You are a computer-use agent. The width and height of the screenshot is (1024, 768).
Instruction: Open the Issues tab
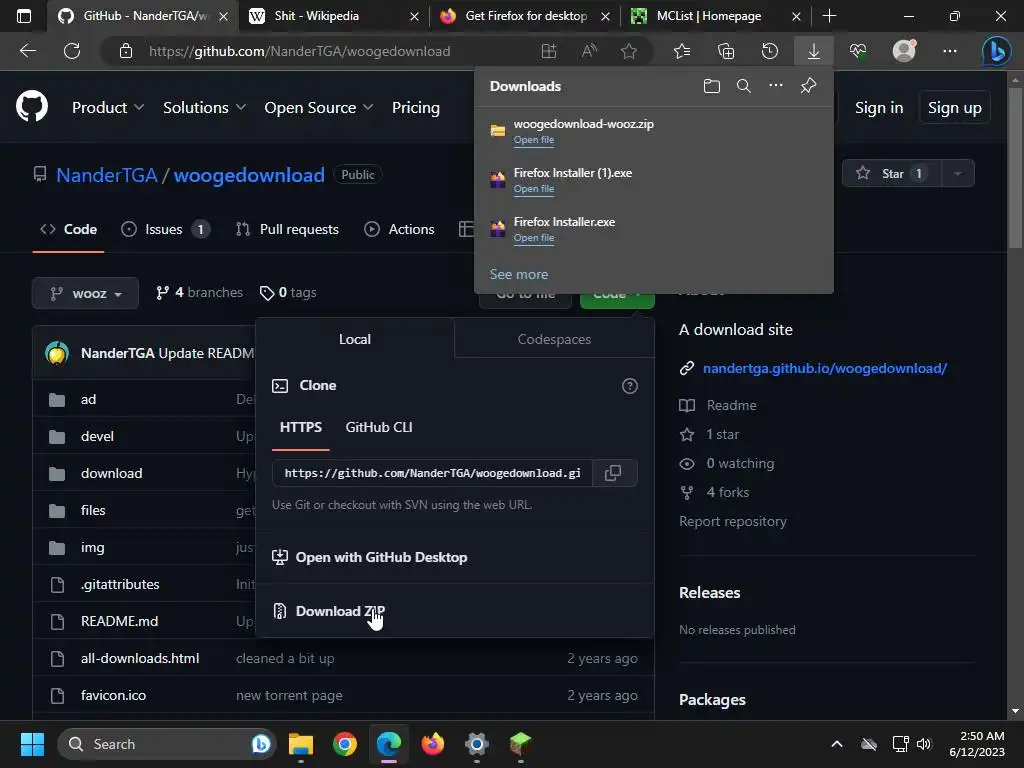pos(165,229)
